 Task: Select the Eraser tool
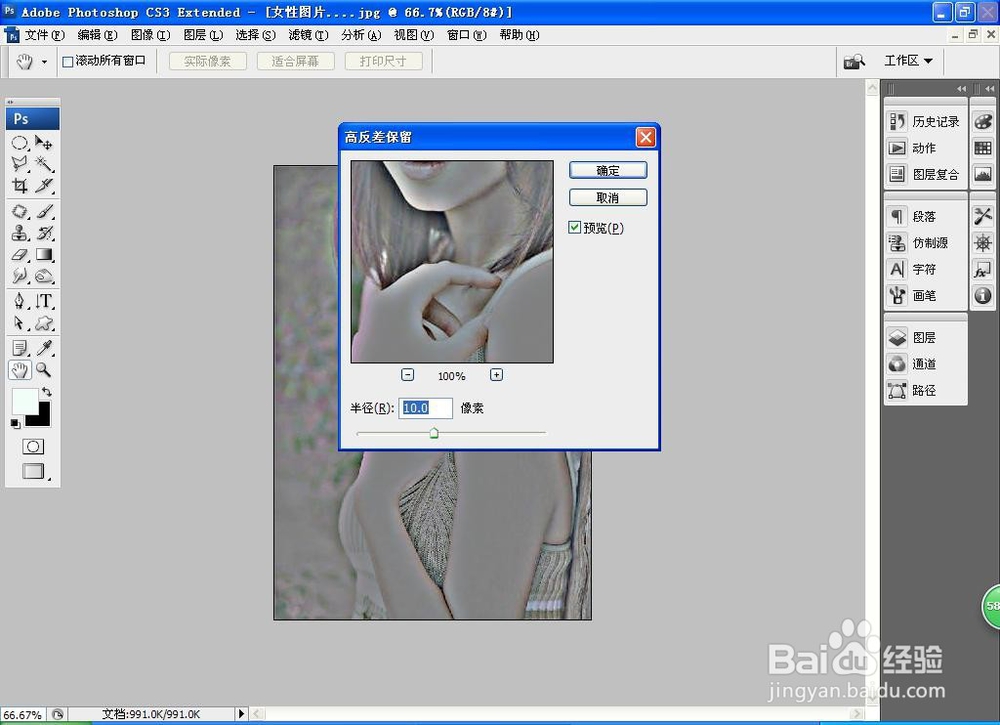pos(19,254)
